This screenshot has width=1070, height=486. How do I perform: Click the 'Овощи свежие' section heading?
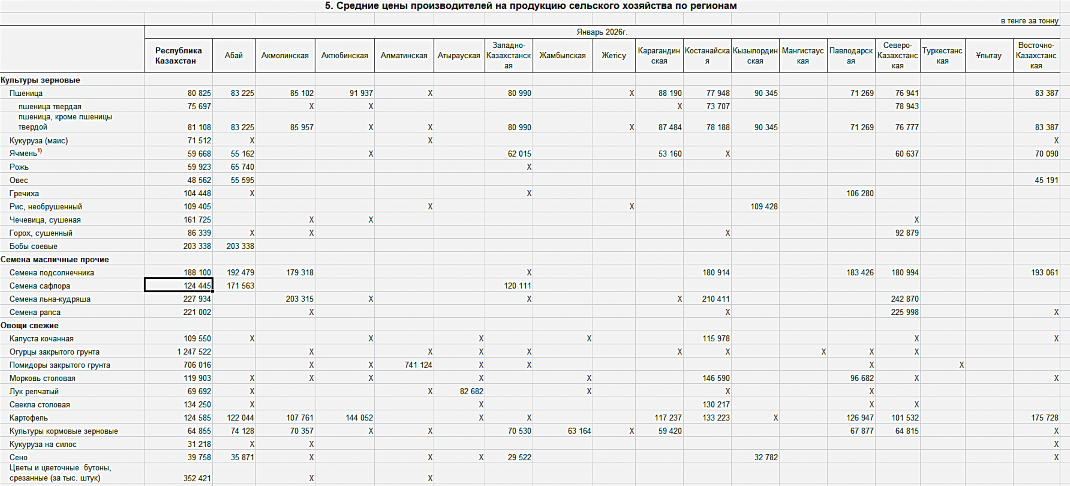click(30, 325)
